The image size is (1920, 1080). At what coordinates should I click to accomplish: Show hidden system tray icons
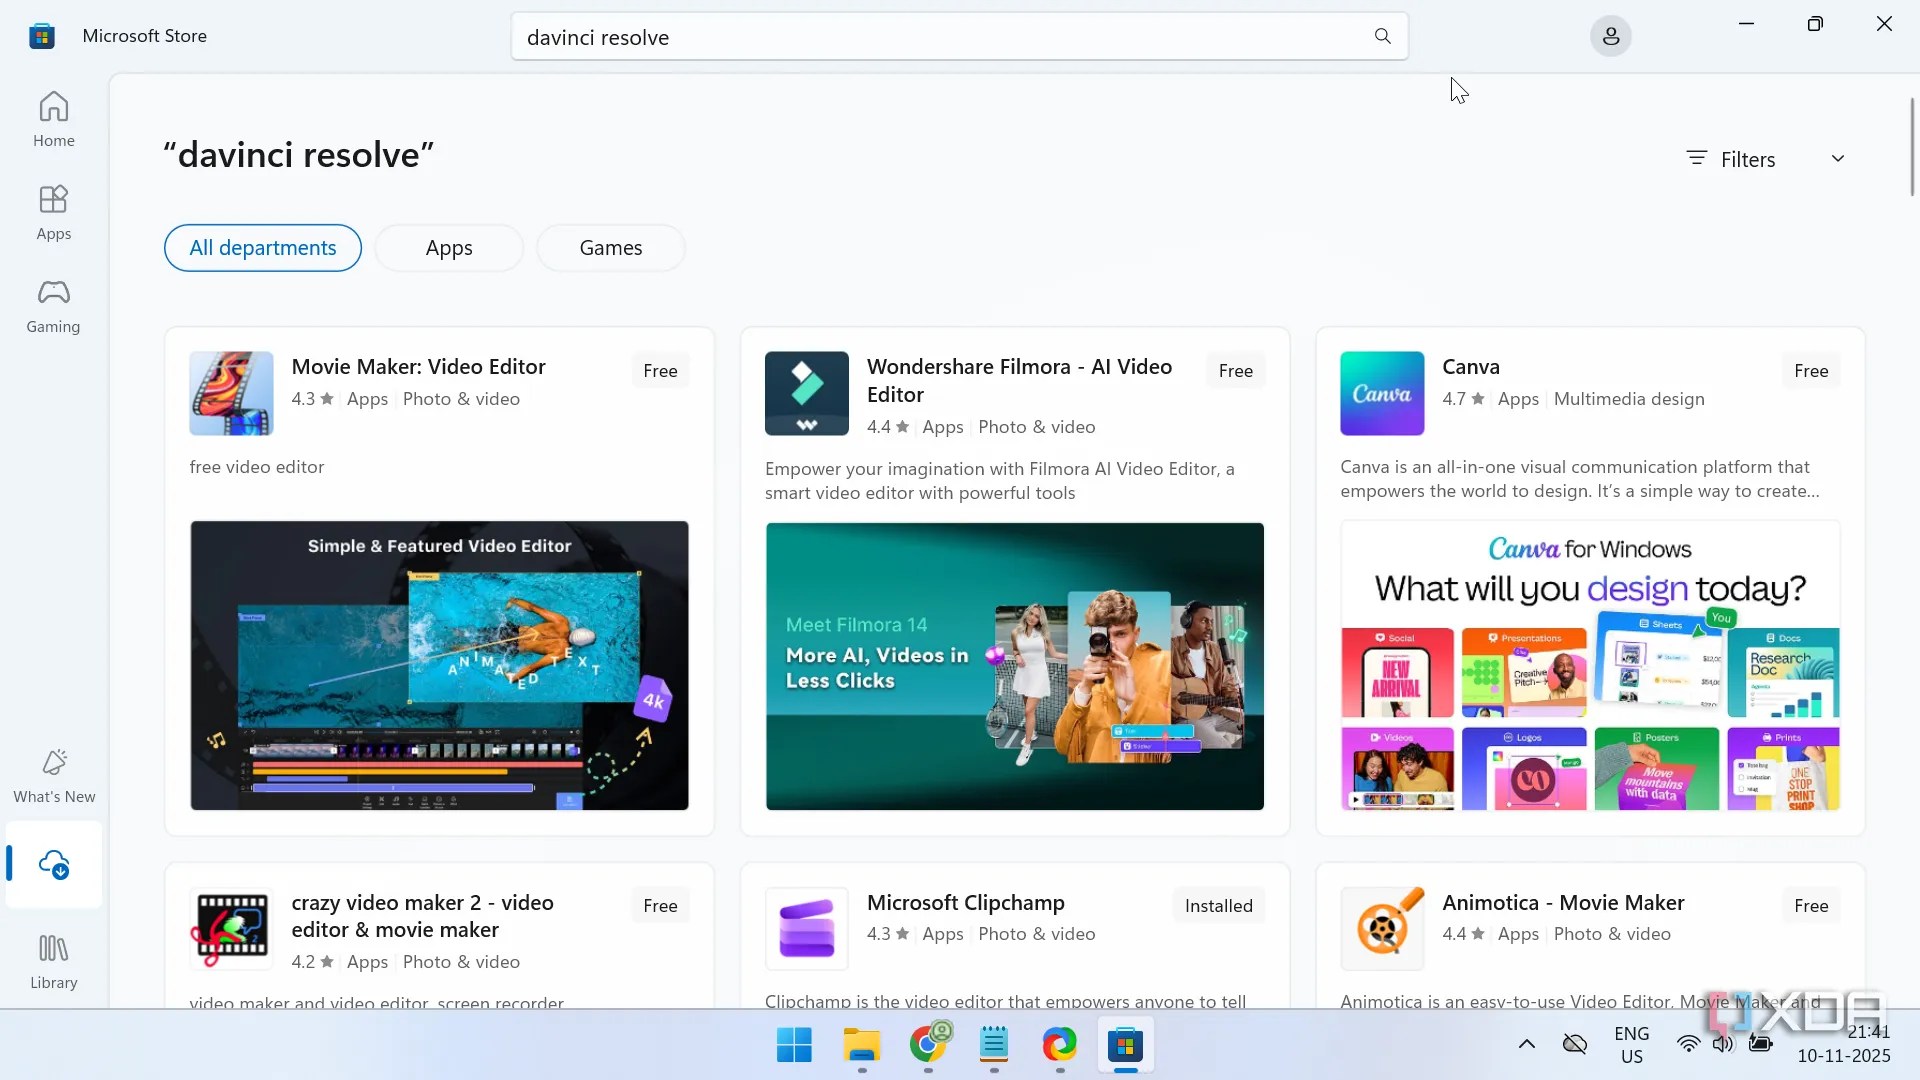pos(1526,1045)
